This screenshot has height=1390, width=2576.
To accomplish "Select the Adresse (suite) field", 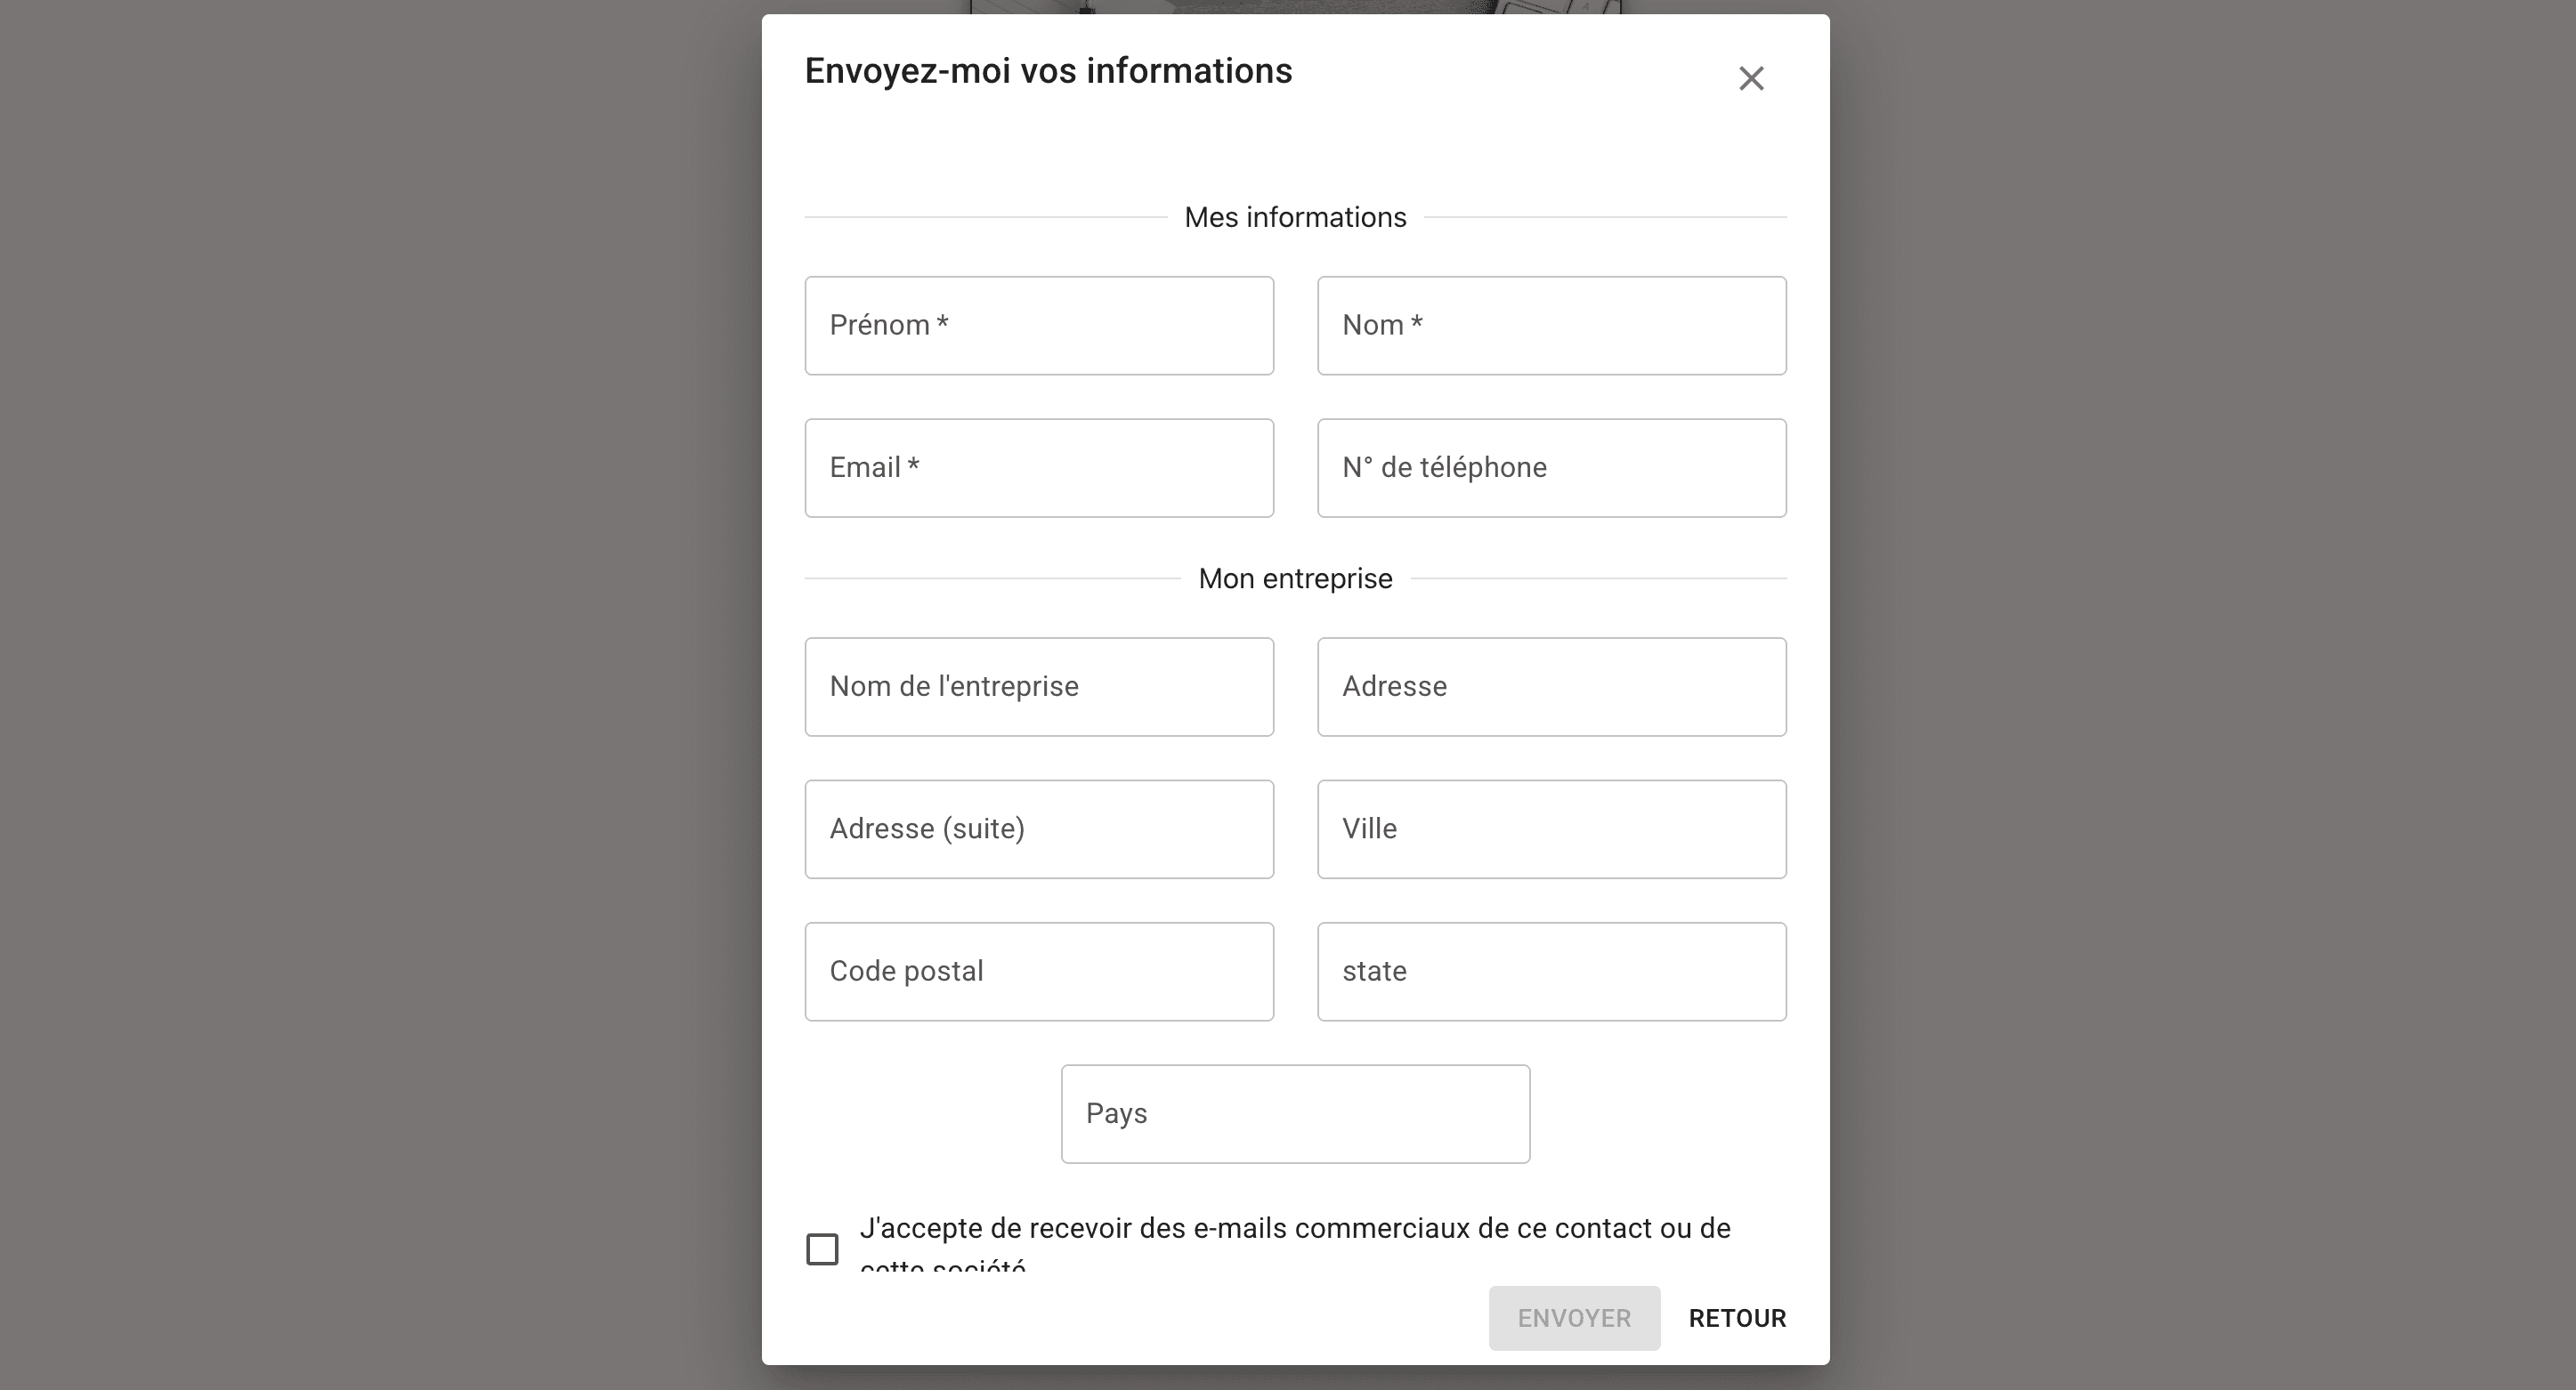I will pyautogui.click(x=1039, y=829).
